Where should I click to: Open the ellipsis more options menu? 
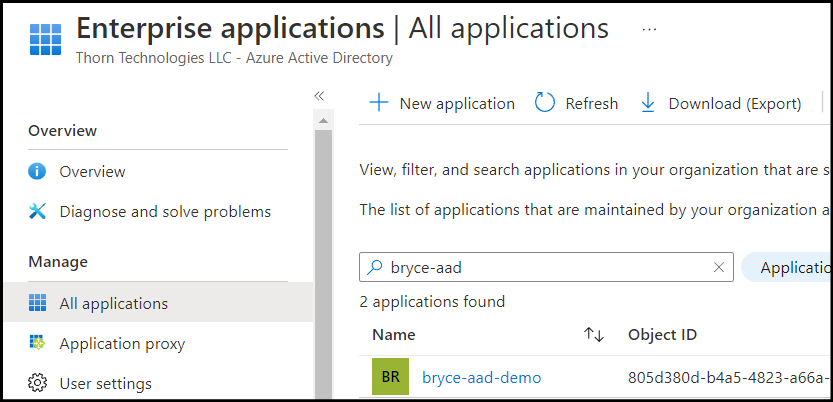649,30
